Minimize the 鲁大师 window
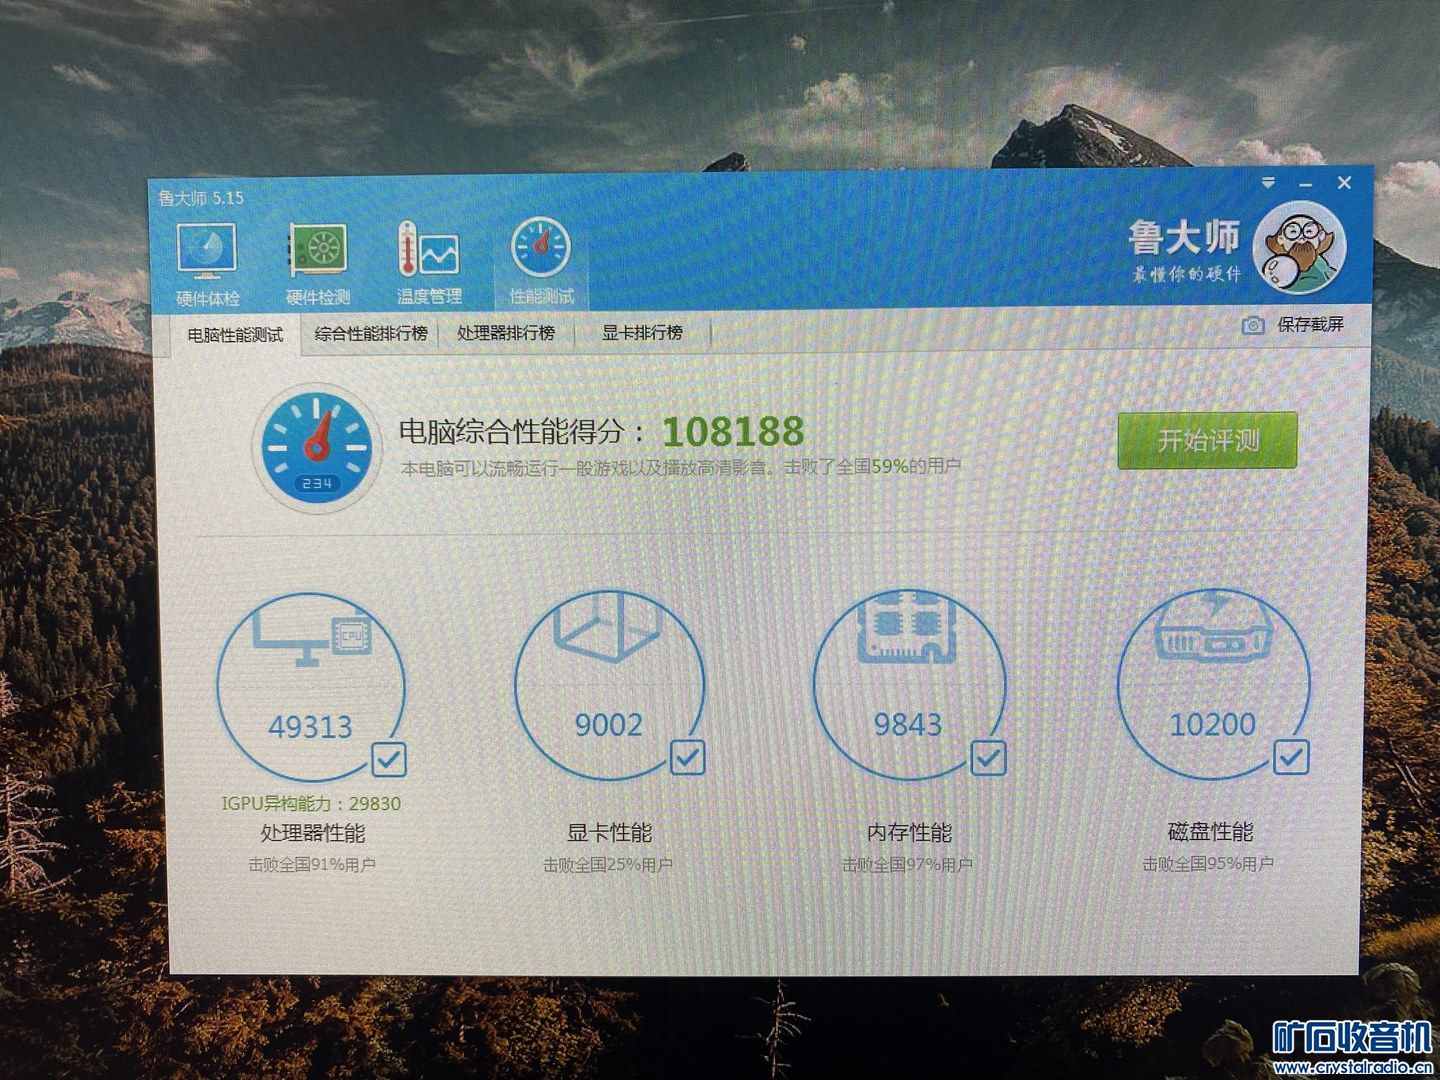The width and height of the screenshot is (1440, 1080). pos(1306,184)
